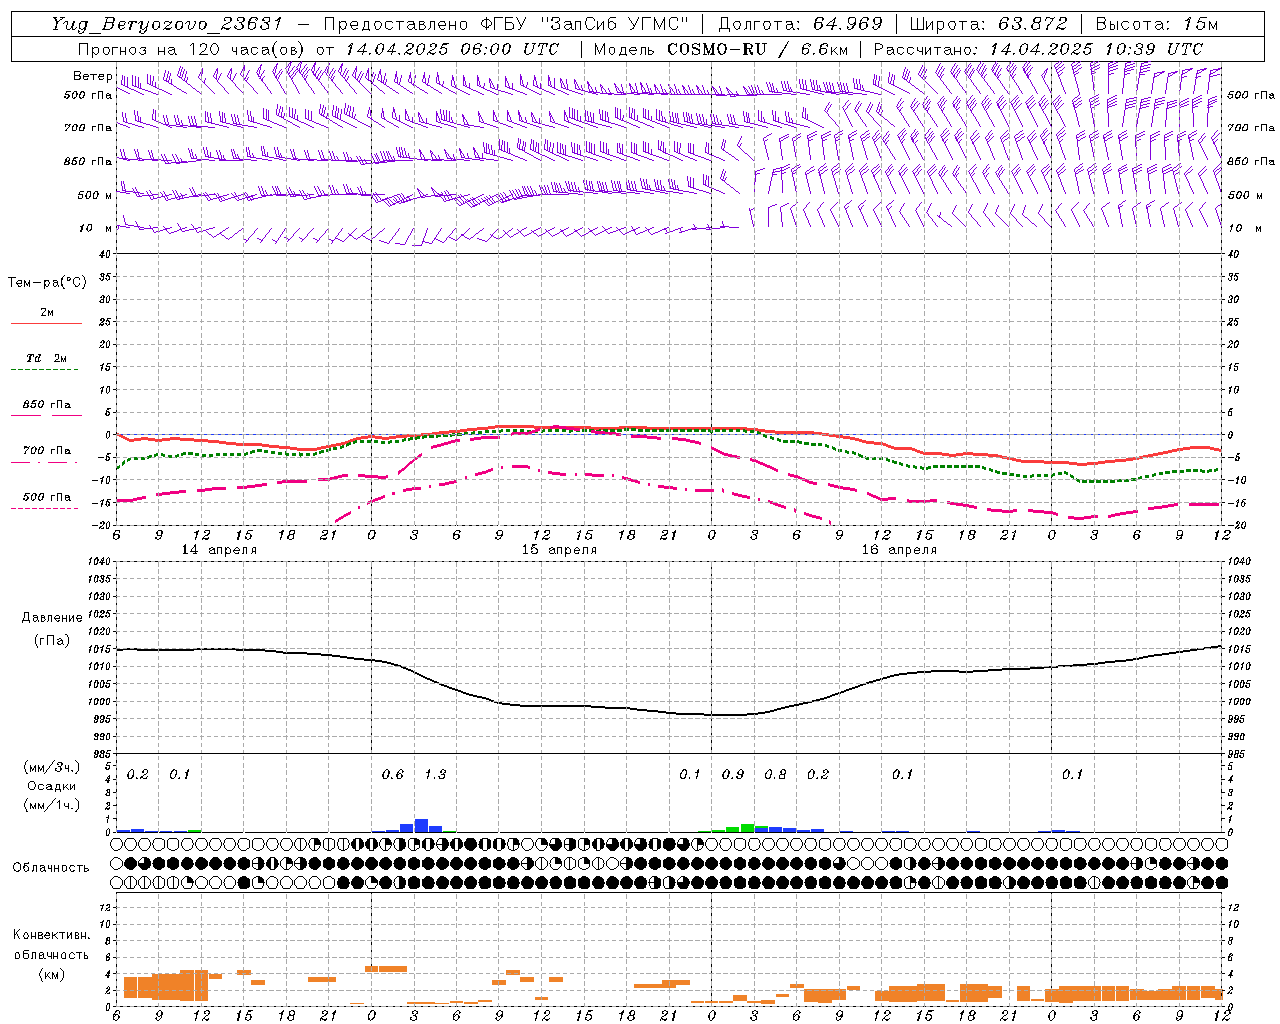Click the precipitation value 0.9
This screenshot has width=1280, height=1024.
pyautogui.click(x=733, y=775)
